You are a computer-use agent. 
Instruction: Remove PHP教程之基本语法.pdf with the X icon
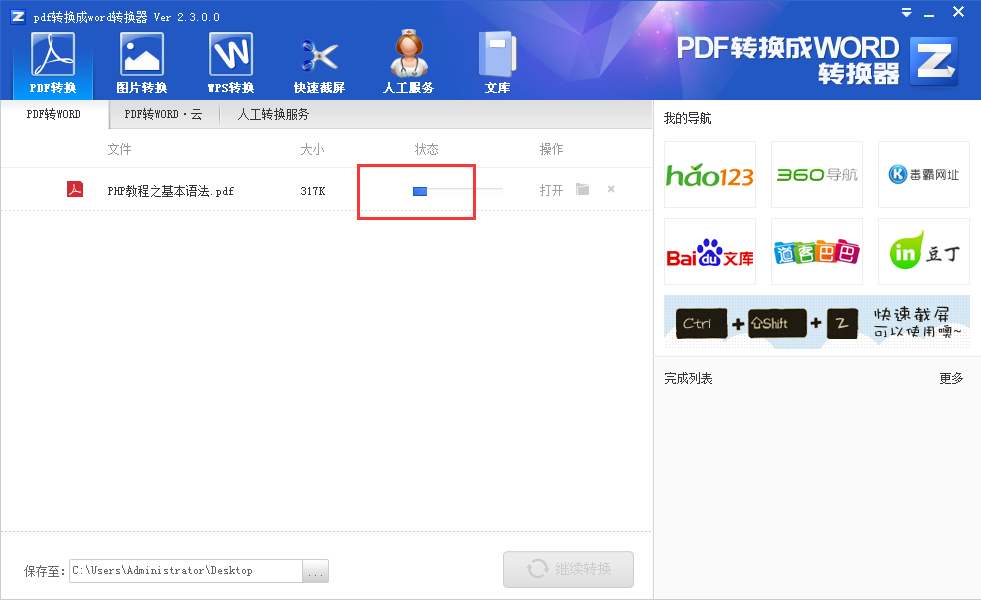click(611, 190)
